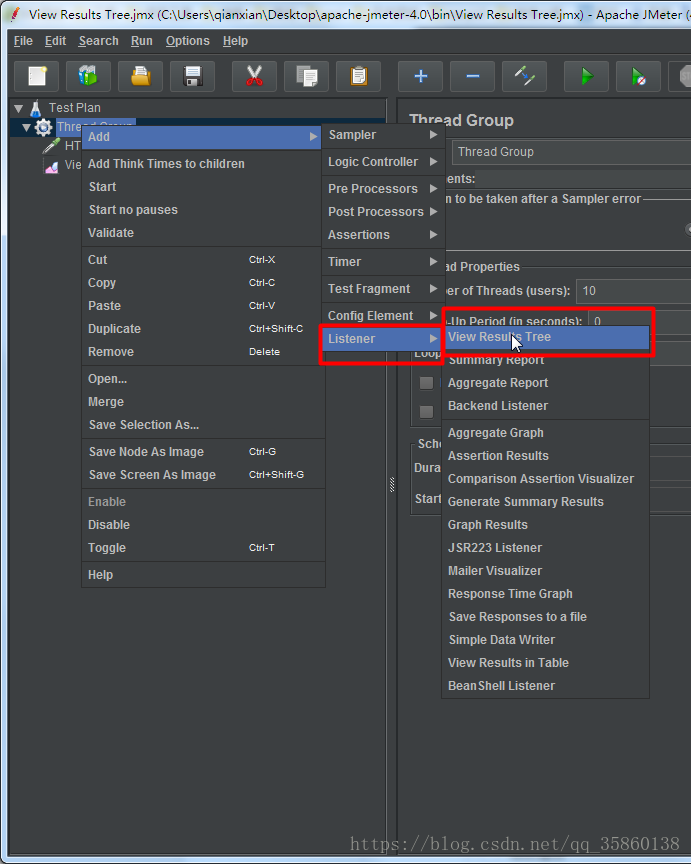Screen dimensions: 691x864
Task: Choose Save Selection As... entry
Action: click(203, 425)
